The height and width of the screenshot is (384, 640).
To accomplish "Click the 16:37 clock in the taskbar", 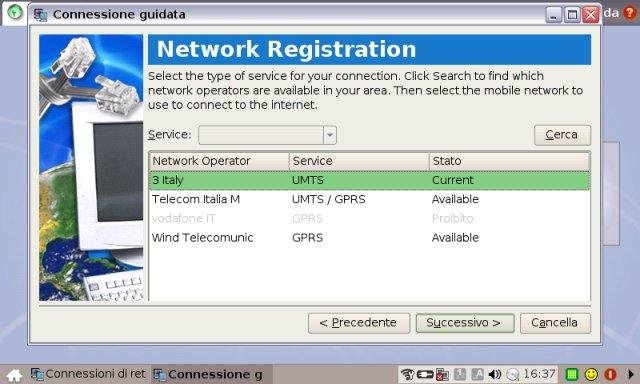I will pos(539,374).
